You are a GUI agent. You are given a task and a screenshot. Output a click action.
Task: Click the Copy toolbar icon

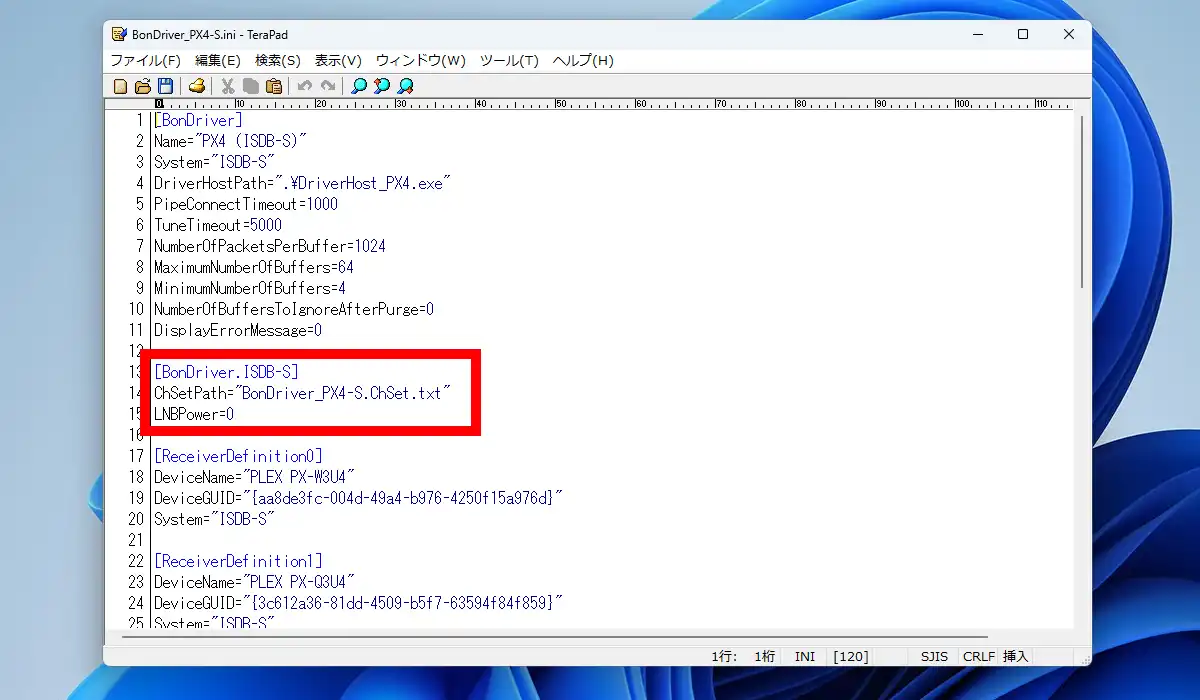250,87
